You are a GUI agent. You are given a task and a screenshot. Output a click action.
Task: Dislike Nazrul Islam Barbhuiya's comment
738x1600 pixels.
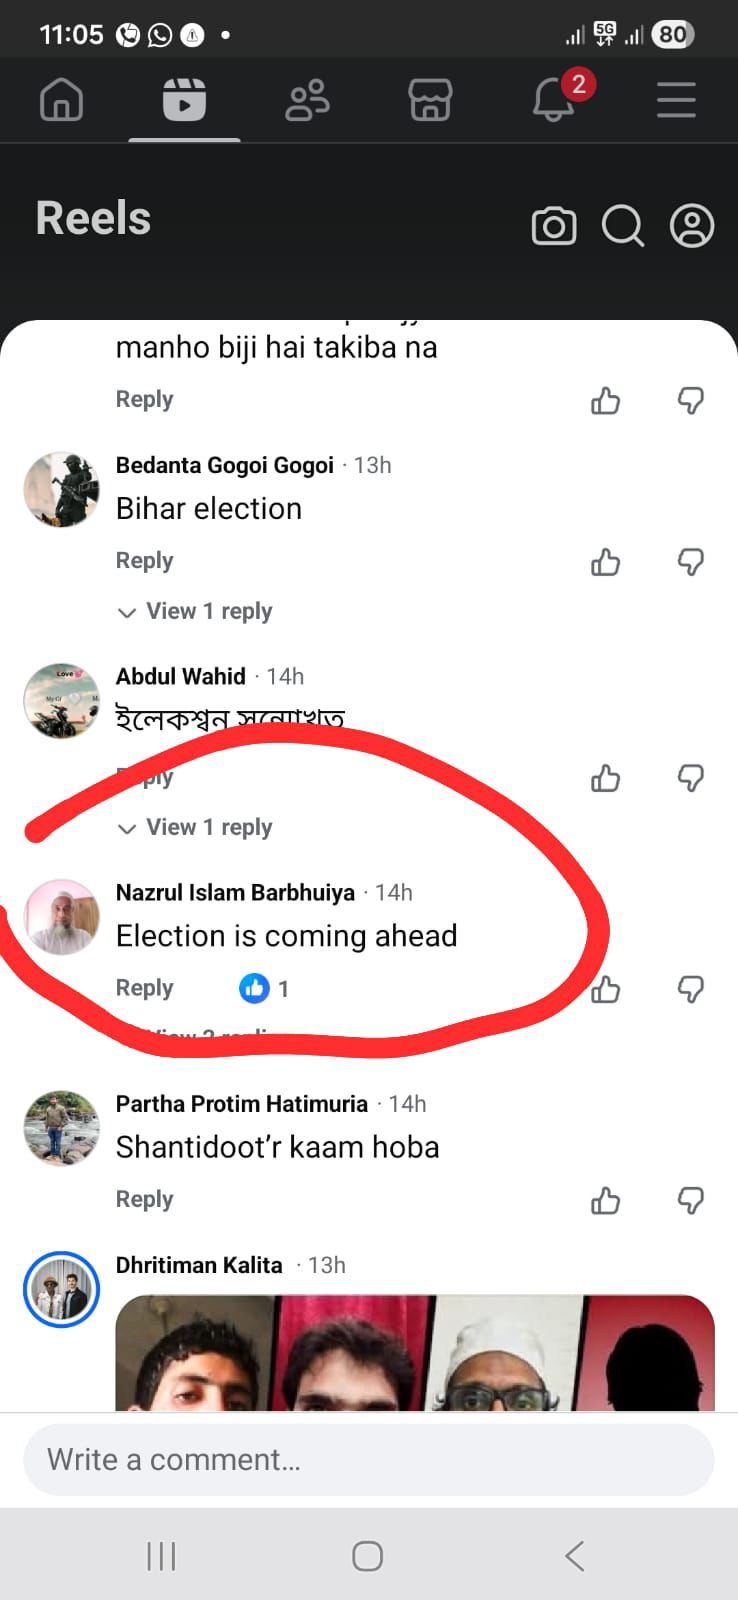[691, 991]
